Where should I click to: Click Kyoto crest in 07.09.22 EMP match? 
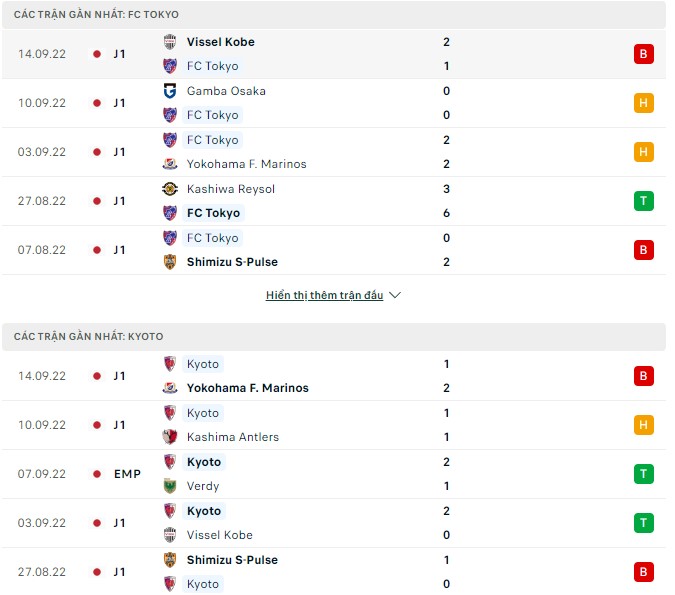click(170, 462)
